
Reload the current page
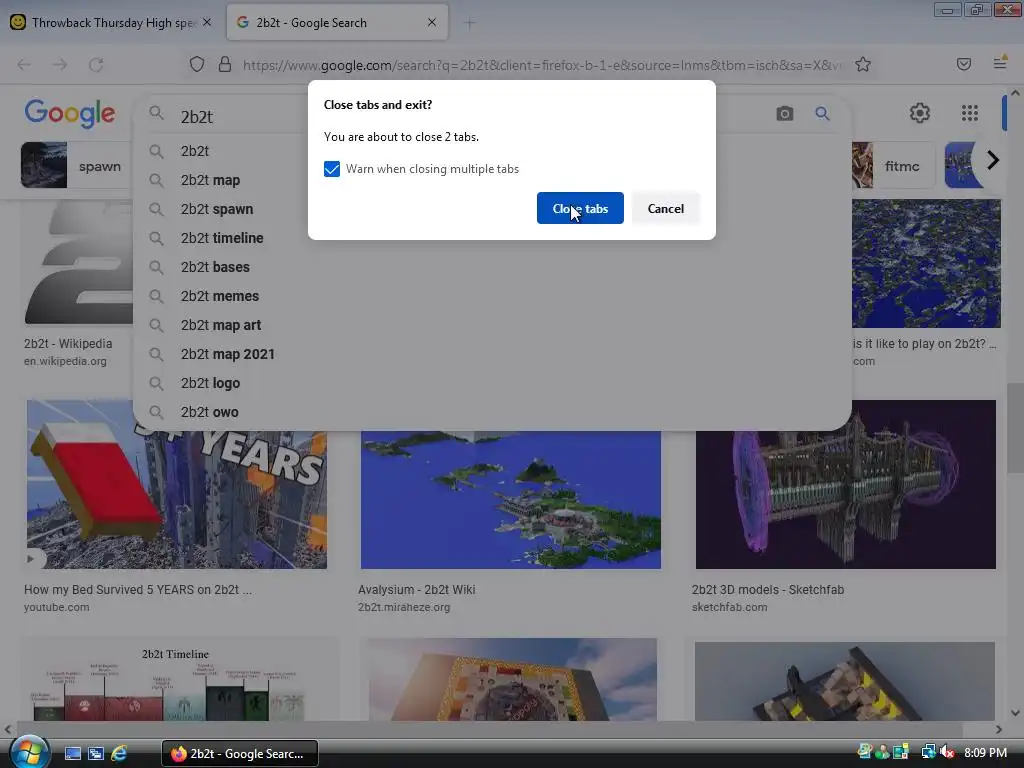(x=96, y=65)
